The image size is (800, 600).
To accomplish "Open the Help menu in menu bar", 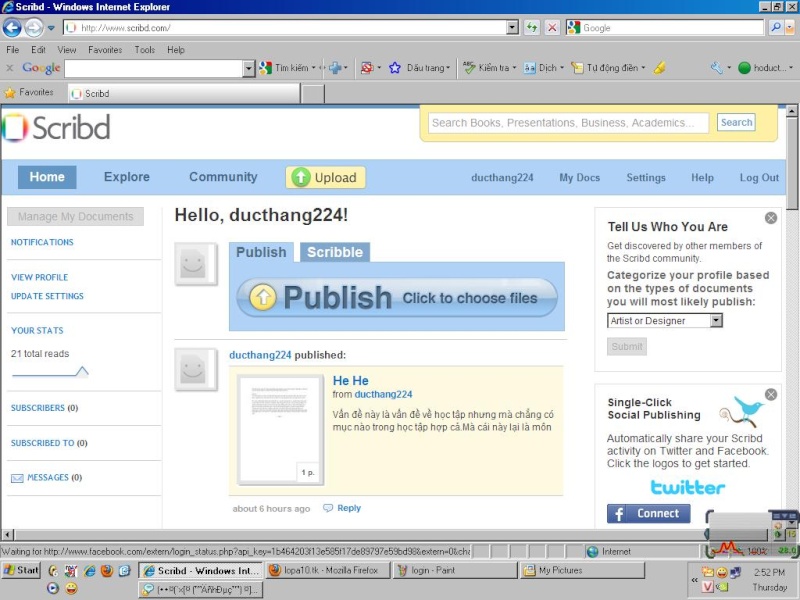I will click(176, 49).
